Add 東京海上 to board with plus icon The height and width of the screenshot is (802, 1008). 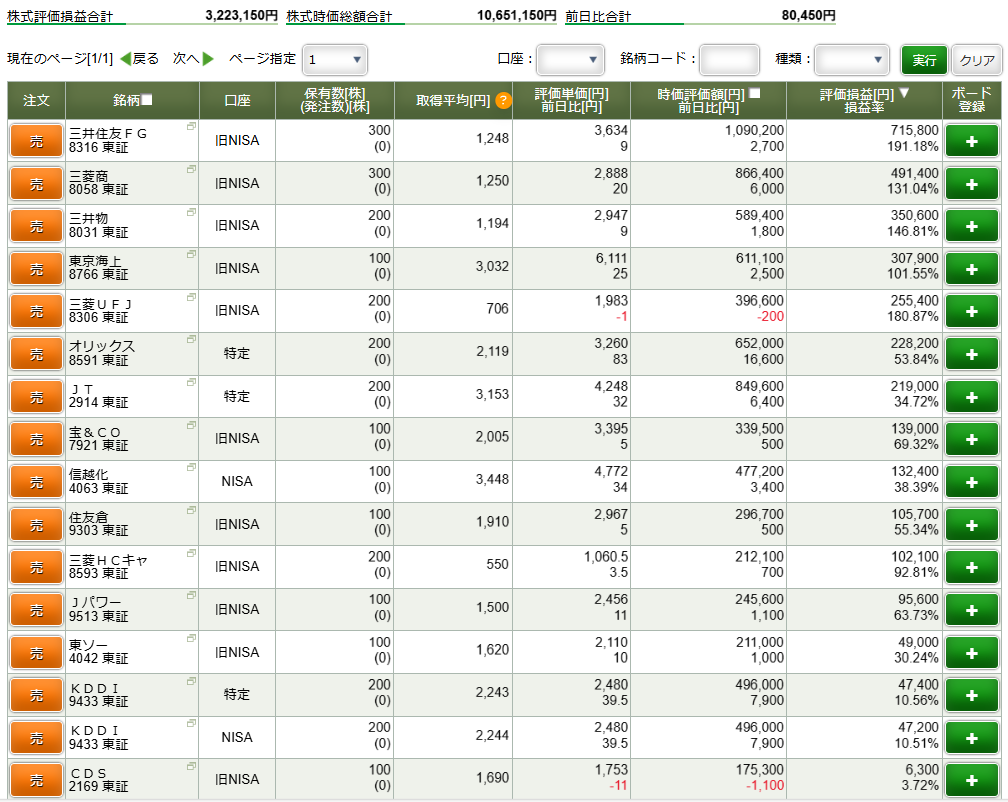coord(971,269)
